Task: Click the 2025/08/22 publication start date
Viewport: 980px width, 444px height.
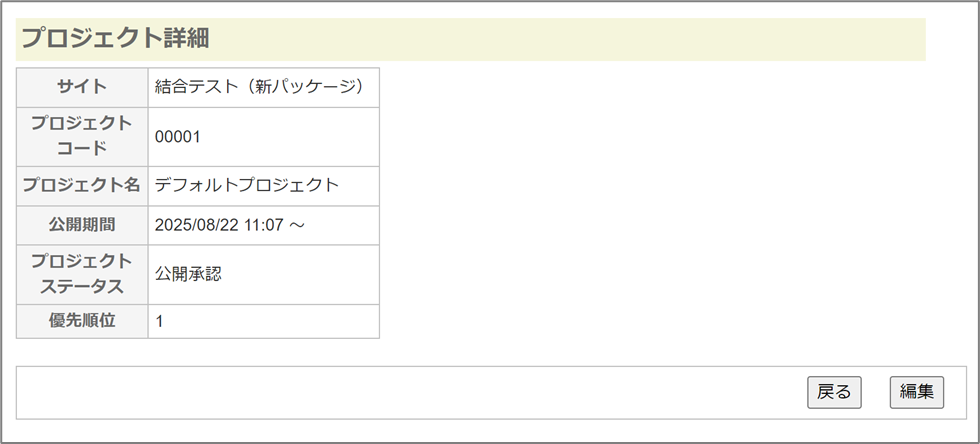Action: point(199,225)
